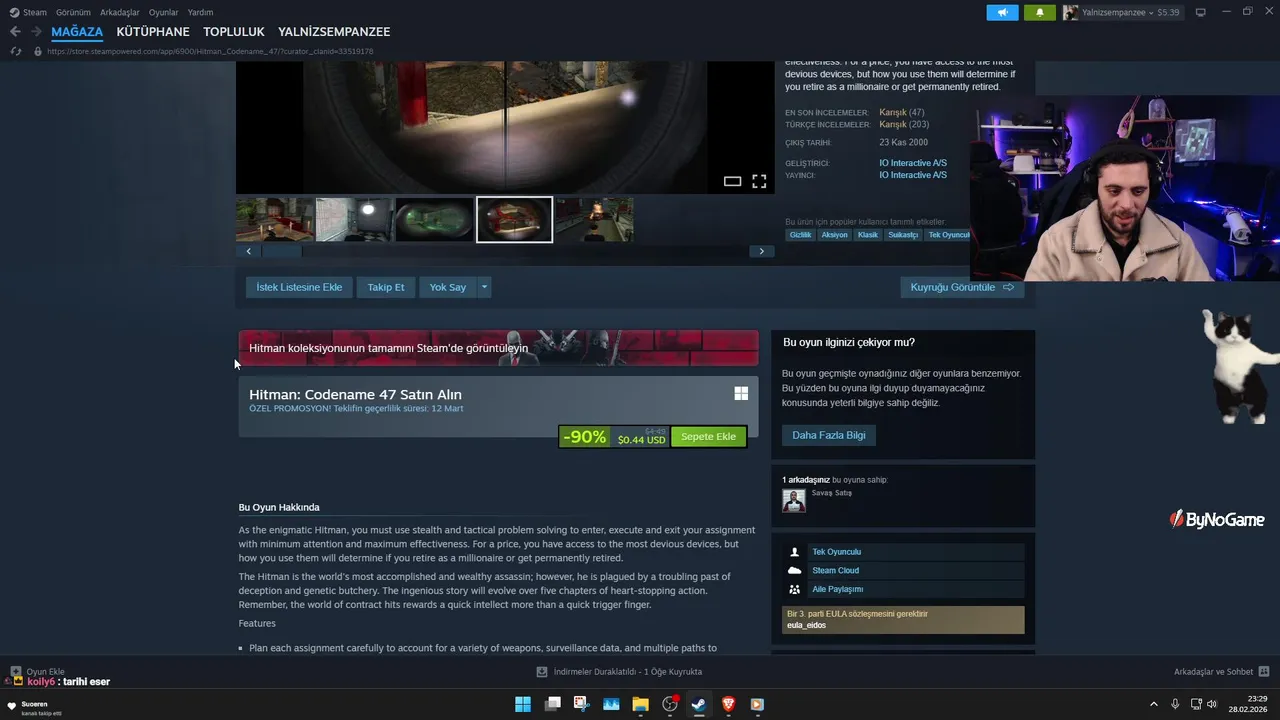Click the Klasik tag
The height and width of the screenshot is (720, 1280).
coord(867,235)
